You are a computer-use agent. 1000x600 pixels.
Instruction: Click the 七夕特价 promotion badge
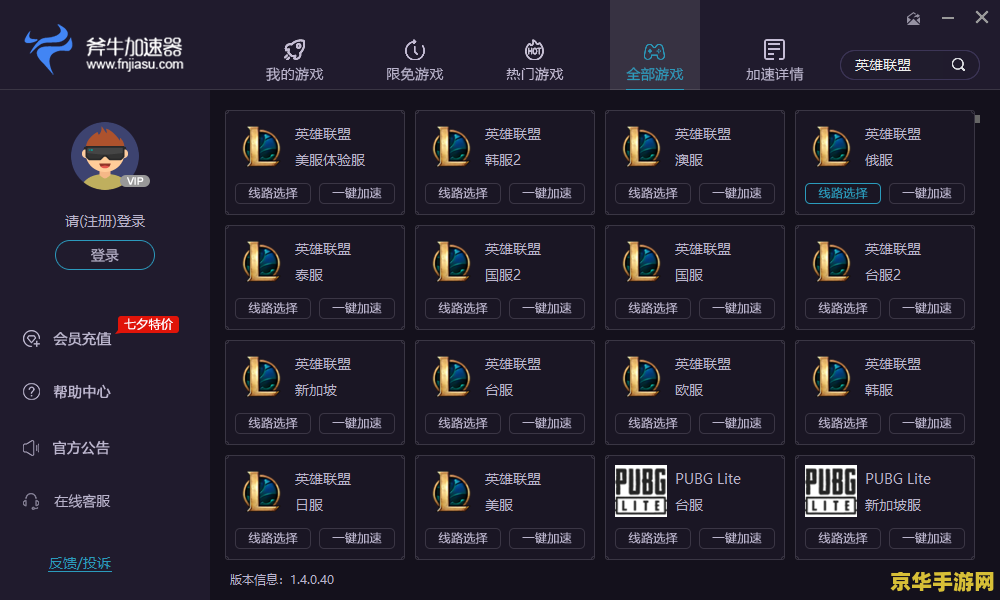[x=148, y=324]
